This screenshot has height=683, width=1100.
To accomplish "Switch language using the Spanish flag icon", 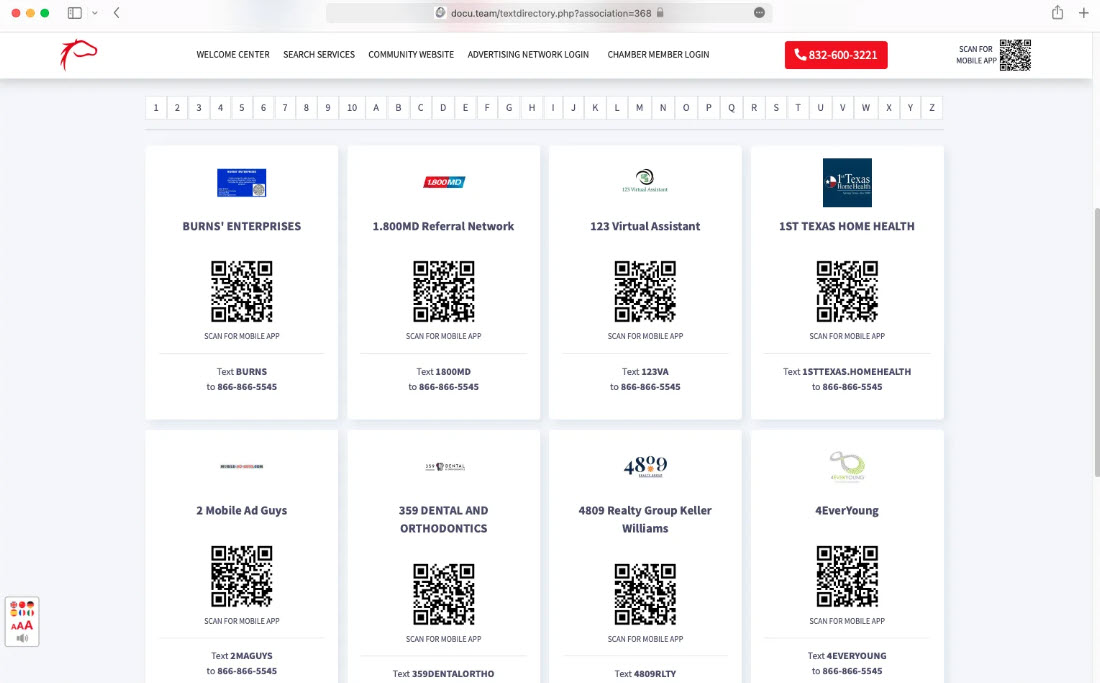I will click(x=14, y=613).
